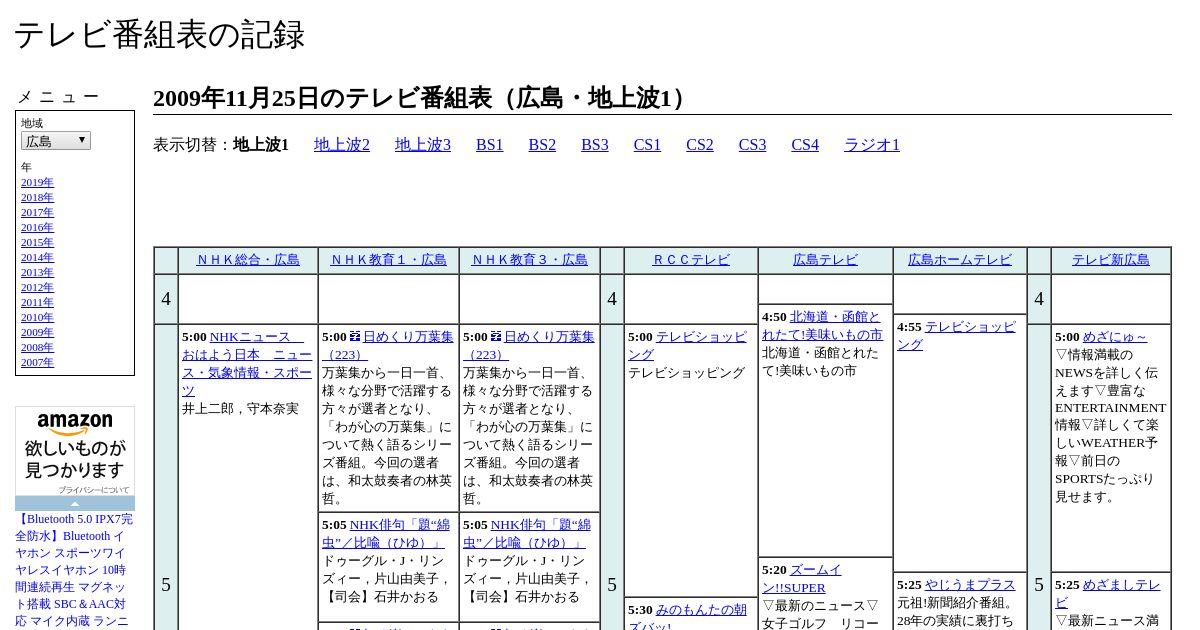Viewport: 1200px width, 630px height.
Task: Open the テレビ新広島 channel header
Action: point(1111,260)
